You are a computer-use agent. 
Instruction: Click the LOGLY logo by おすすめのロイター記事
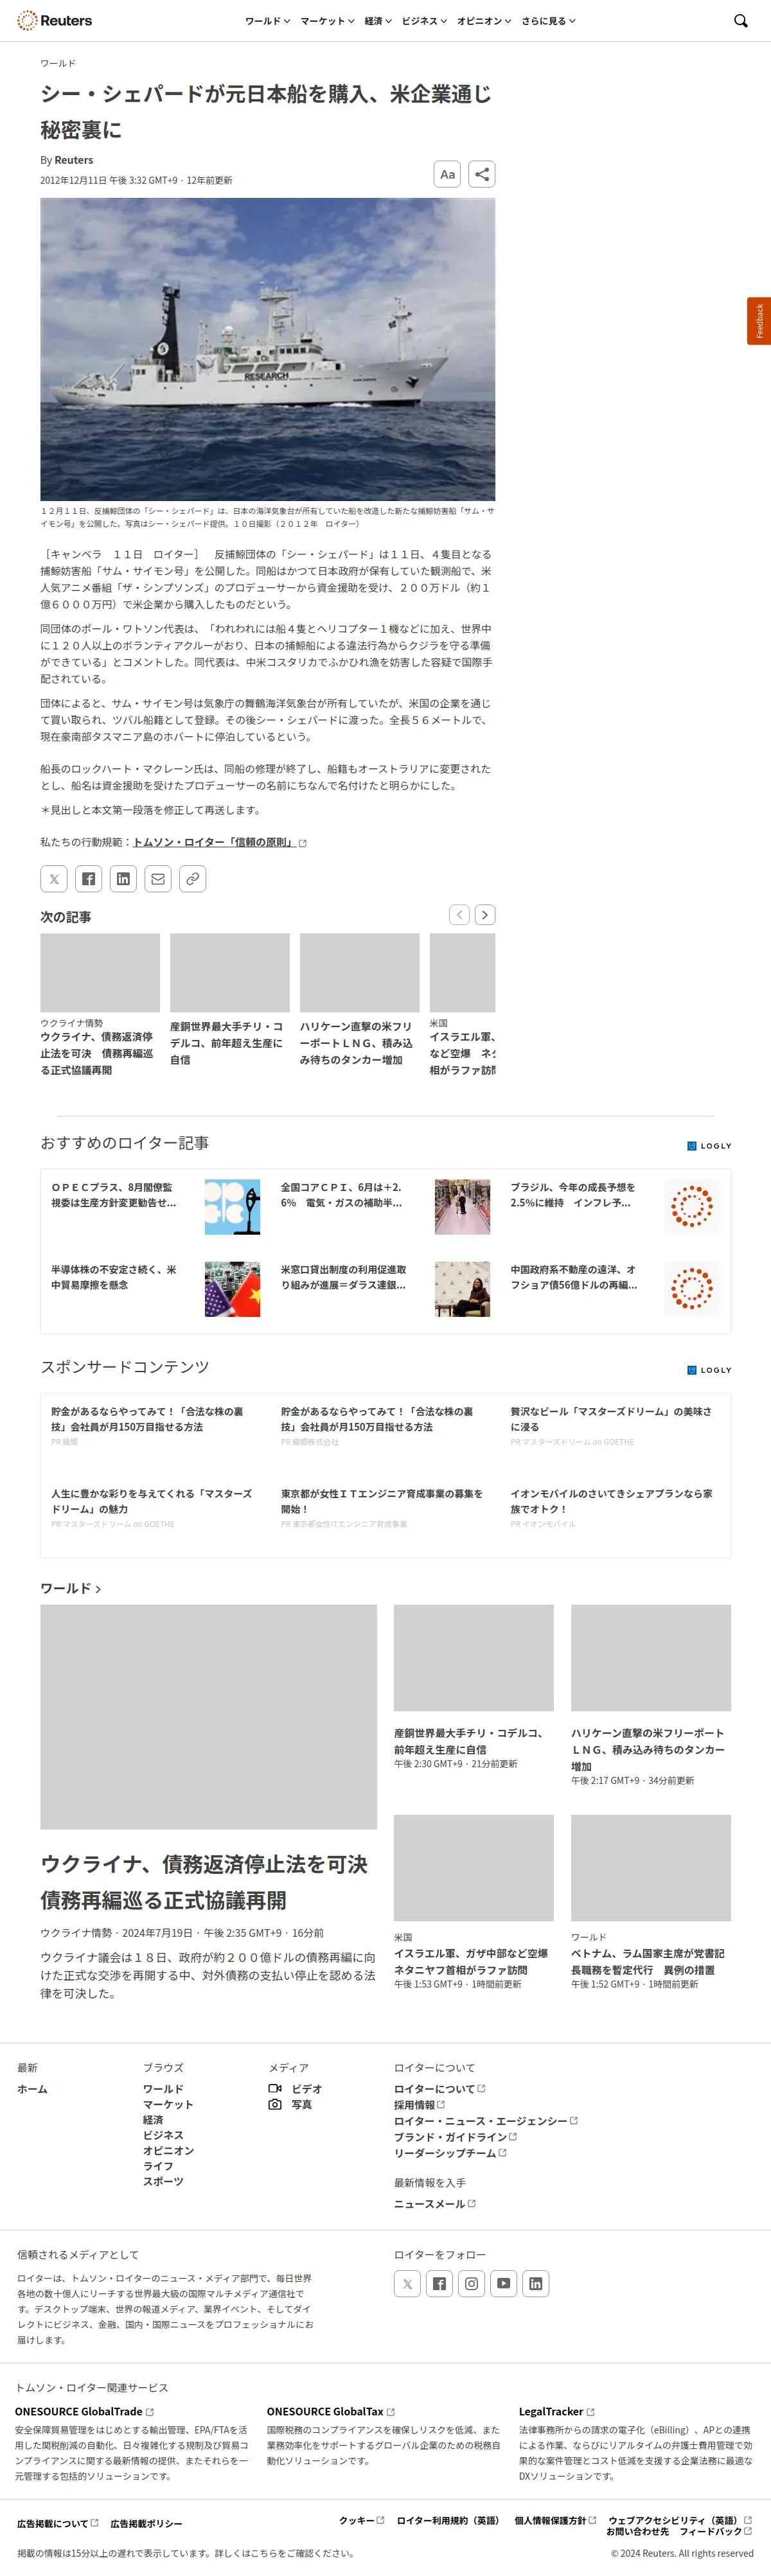[x=709, y=1146]
